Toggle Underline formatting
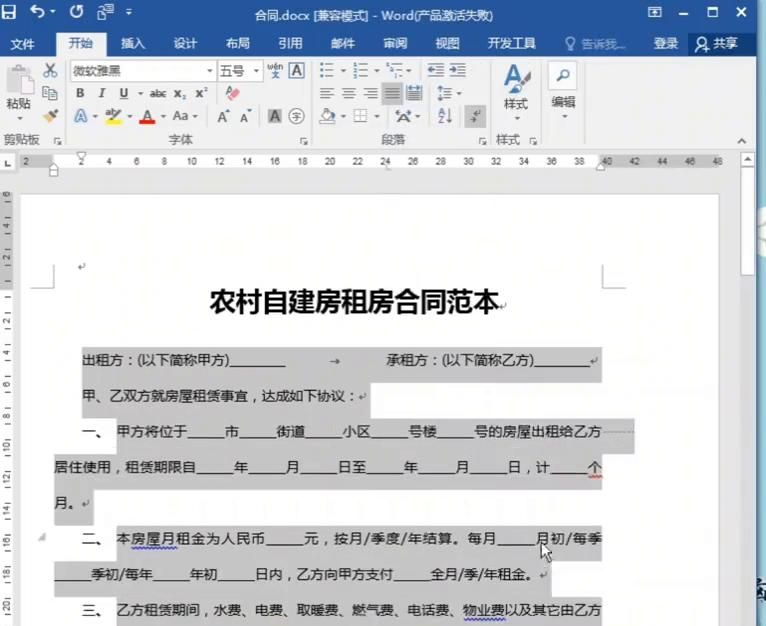 pyautogui.click(x=124, y=93)
